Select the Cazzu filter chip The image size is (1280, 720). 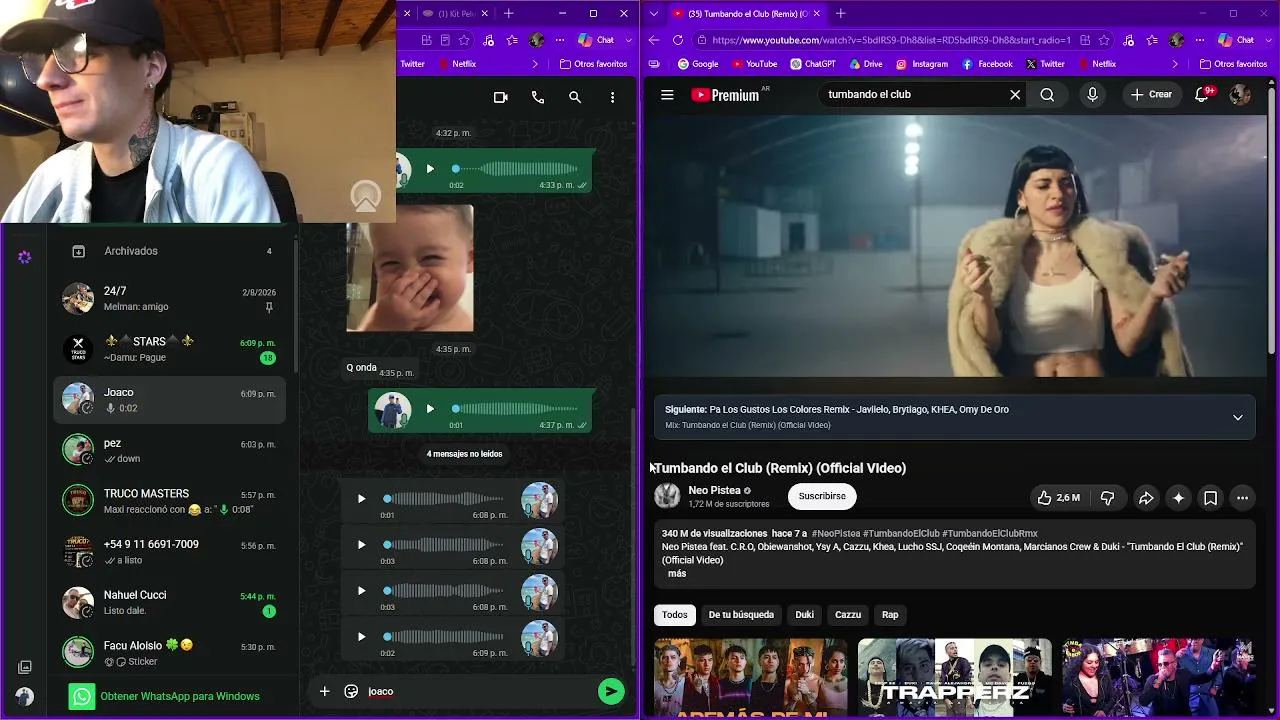click(x=848, y=615)
